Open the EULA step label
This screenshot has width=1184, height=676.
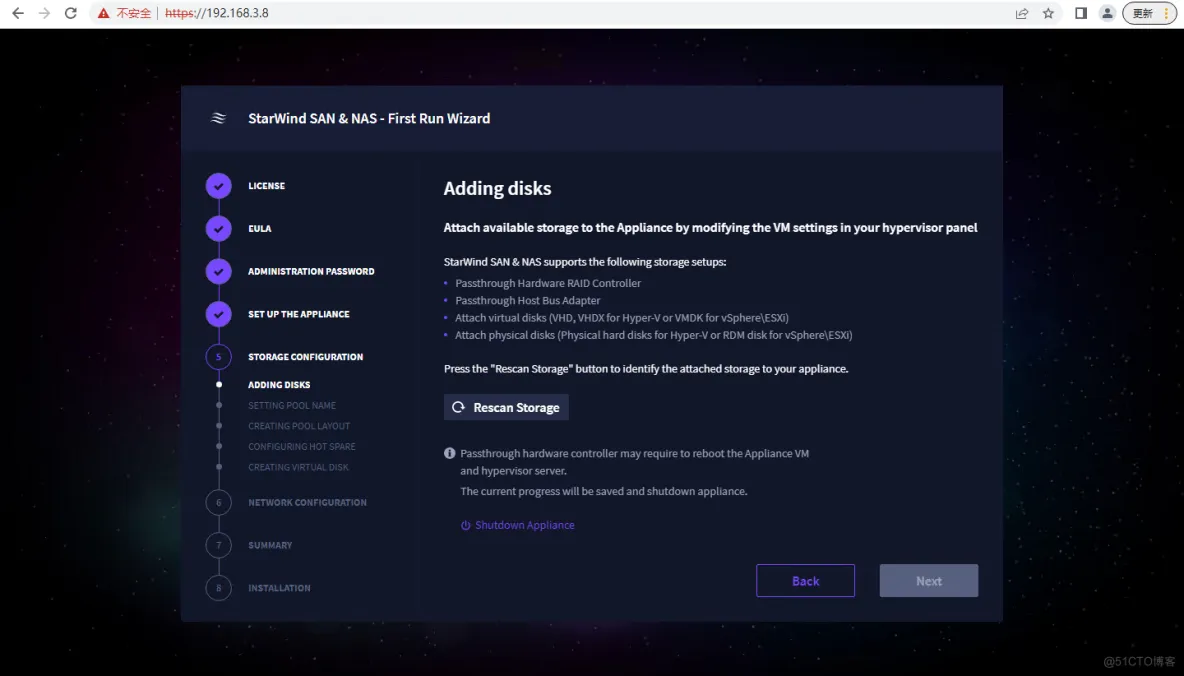260,228
